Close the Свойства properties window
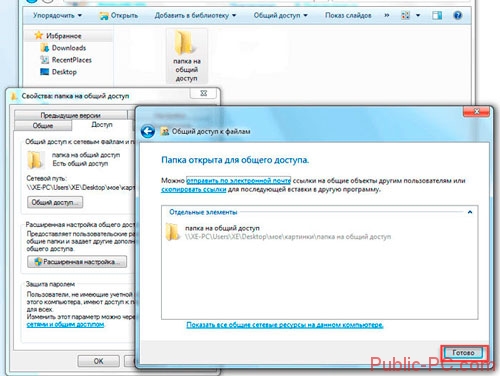This screenshot has height=376, width=500. [204, 93]
